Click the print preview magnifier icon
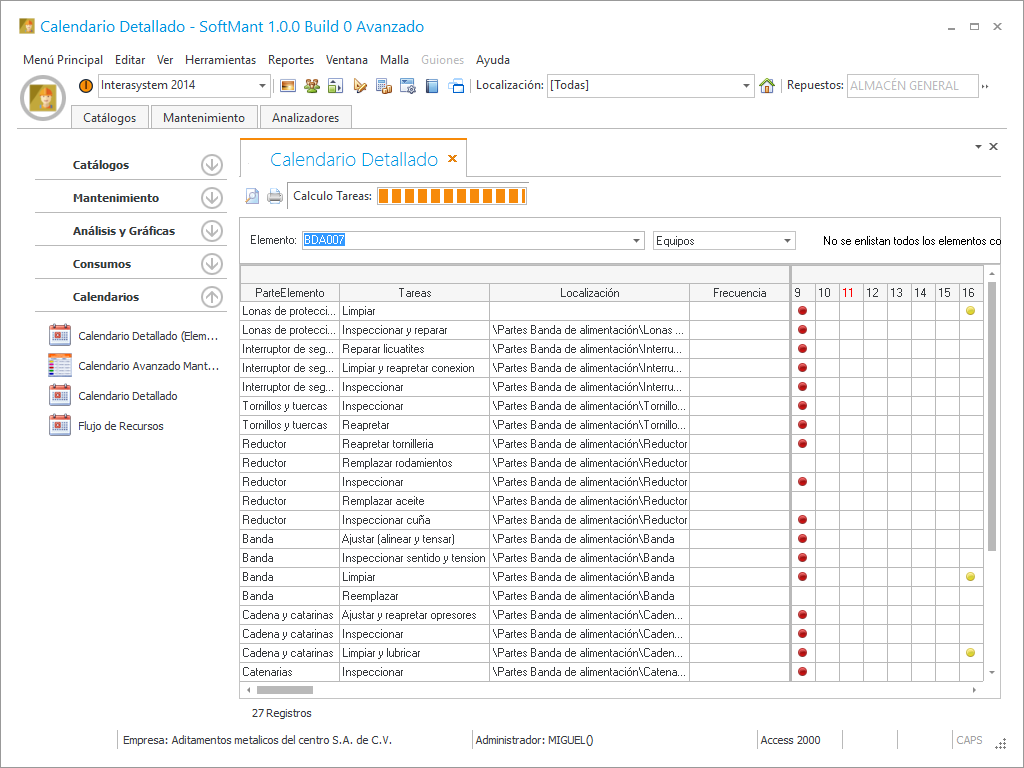 [x=253, y=196]
